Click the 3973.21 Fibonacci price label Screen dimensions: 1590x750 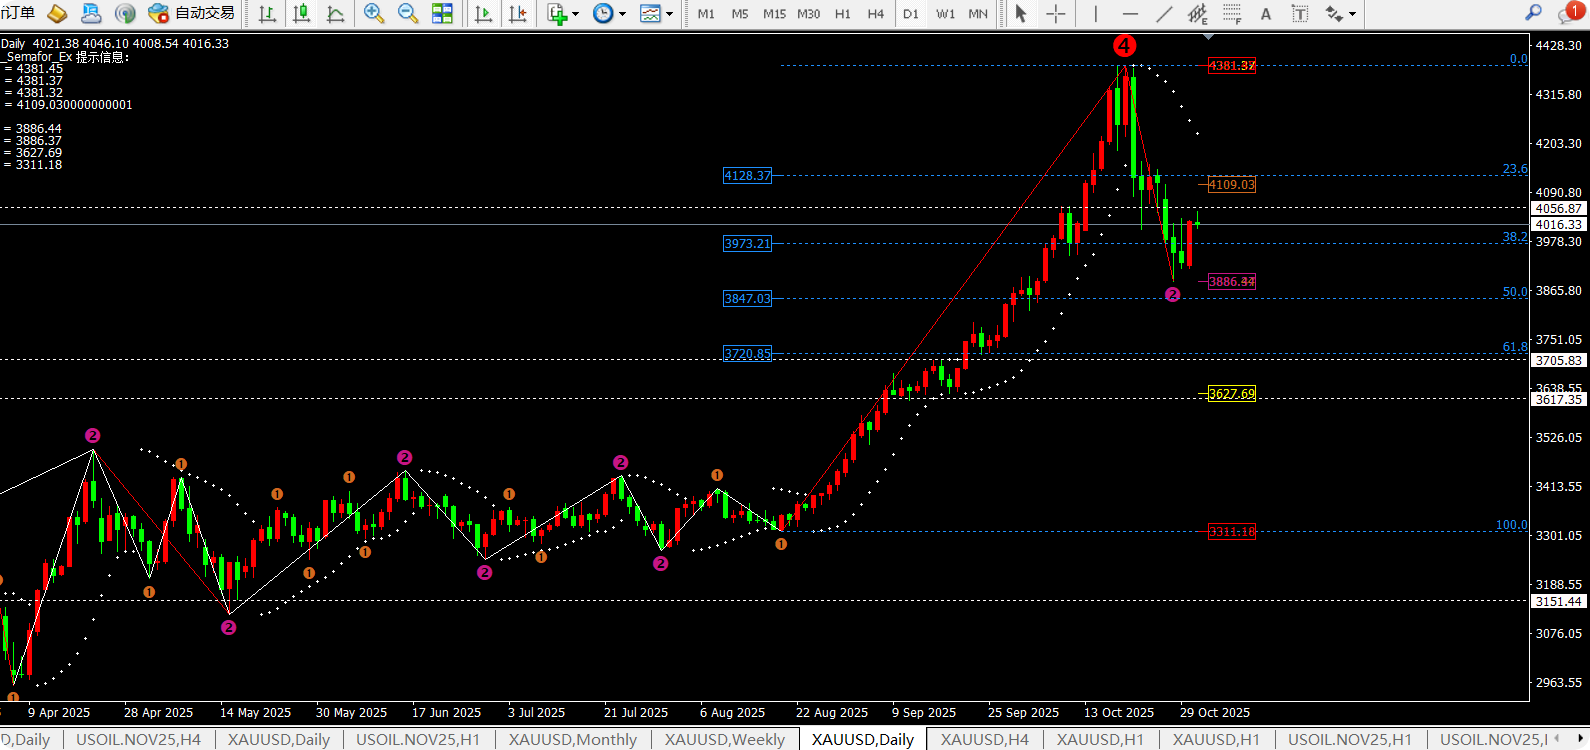click(748, 244)
